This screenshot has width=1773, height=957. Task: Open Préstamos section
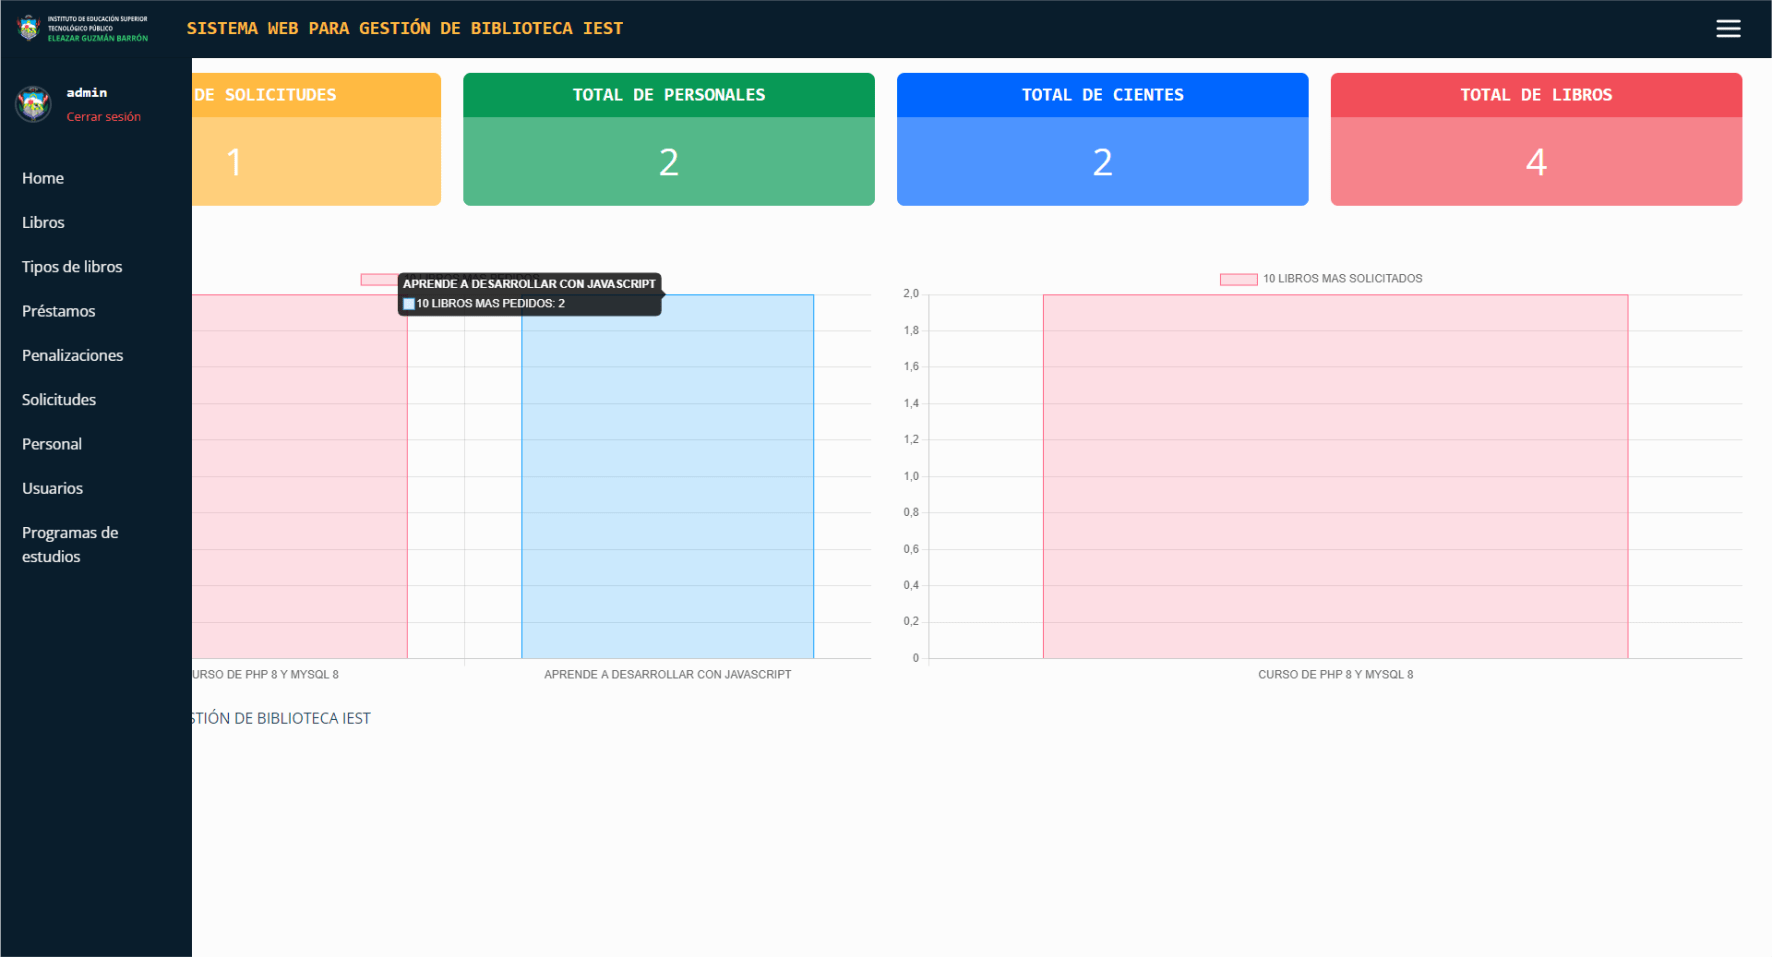click(59, 311)
